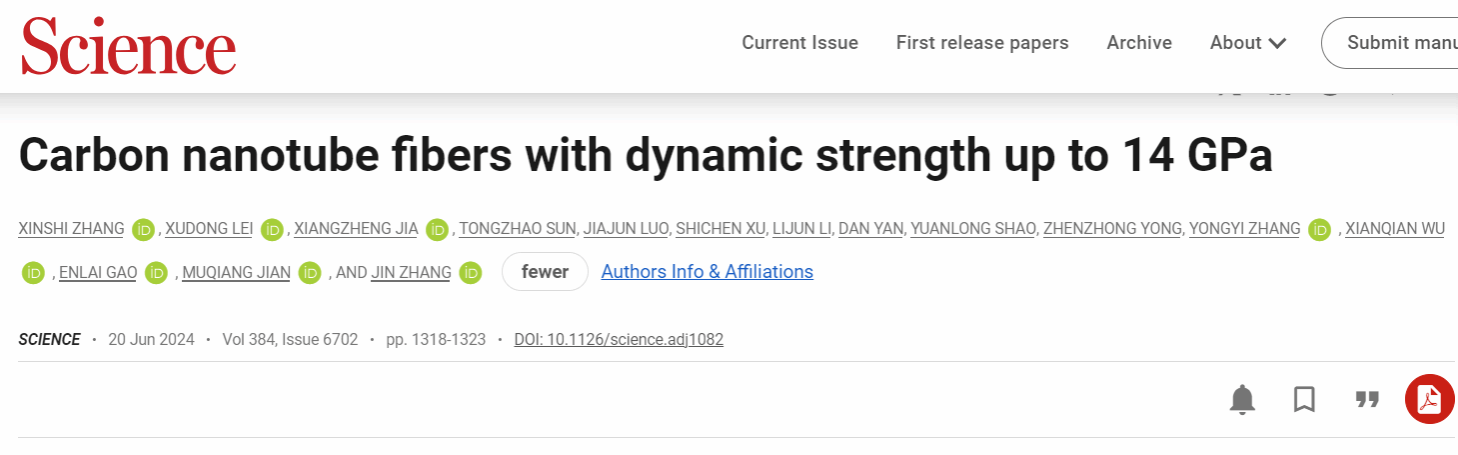The height and width of the screenshot is (455, 1458).
Task: Follow the DOI 10.1126/science.adj1082 link
Action: coord(618,340)
